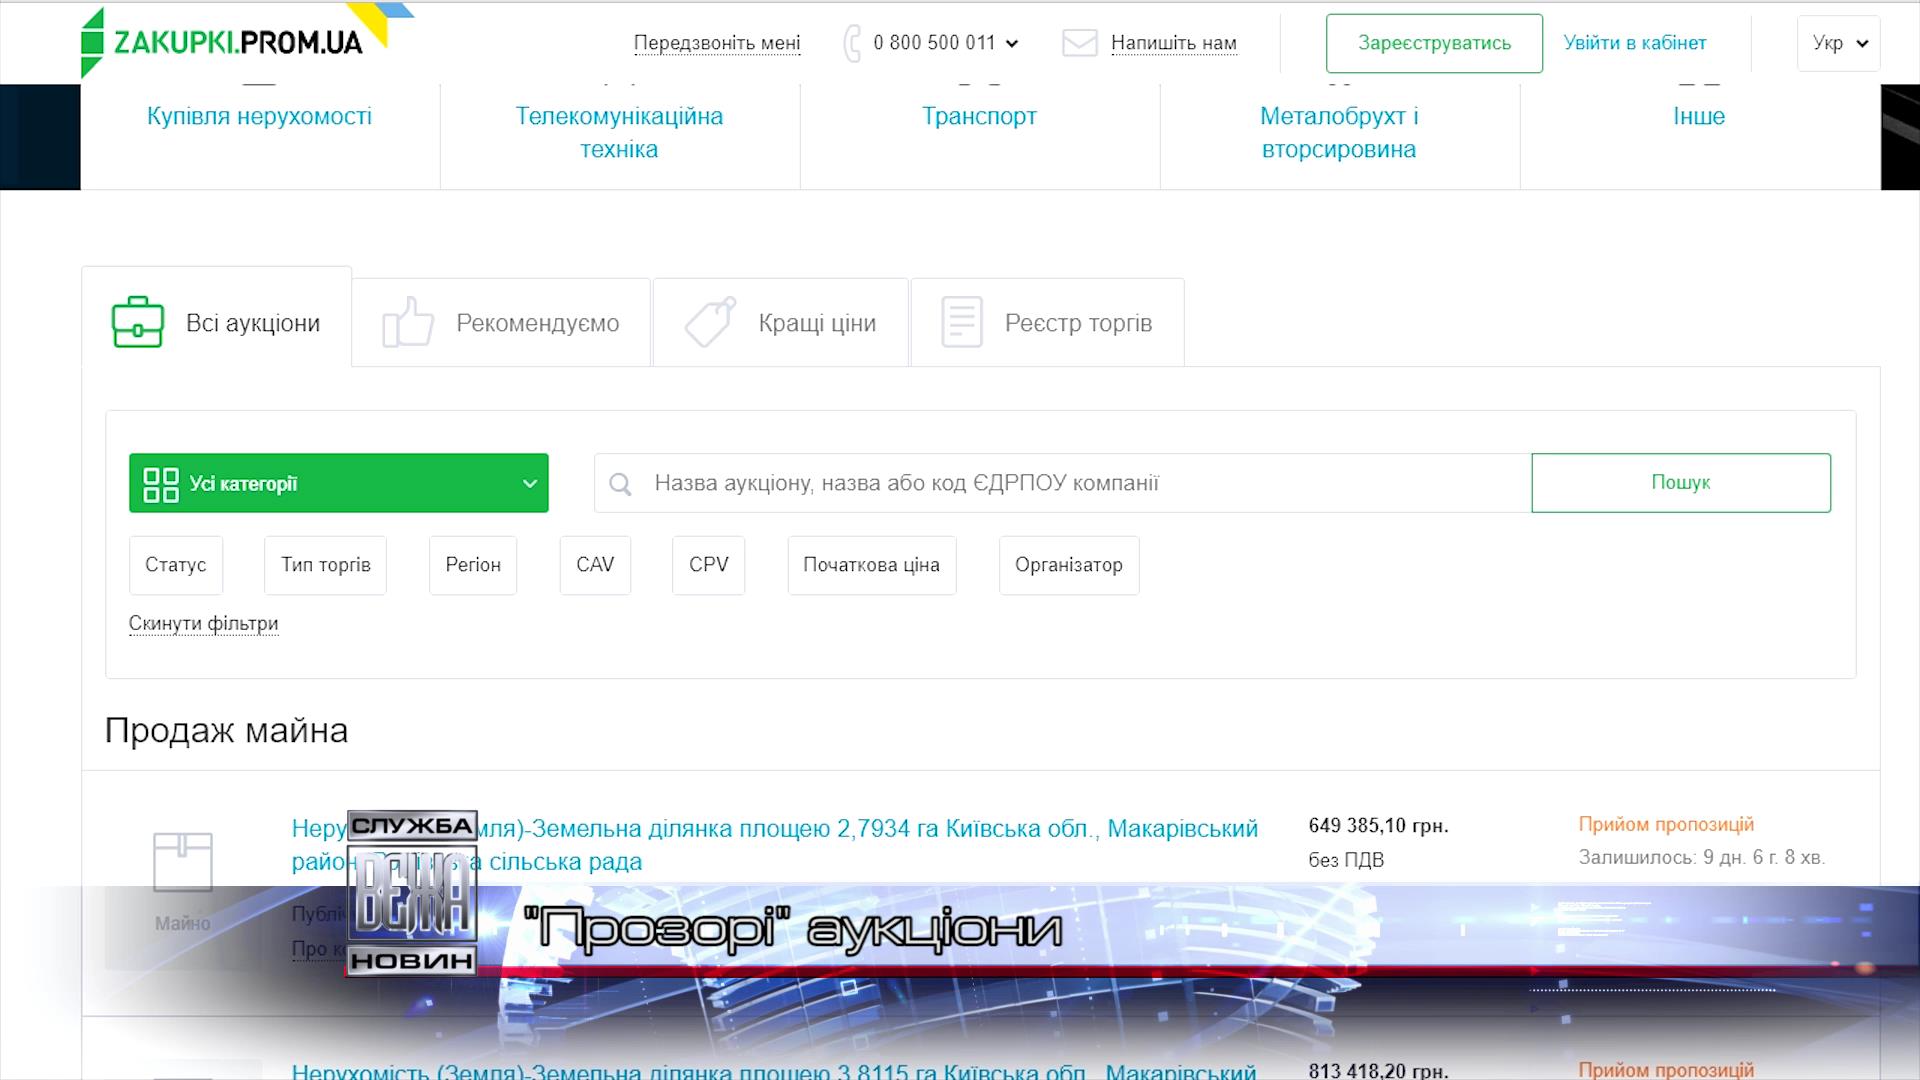Image resolution: width=1920 pixels, height=1080 pixels.
Task: Open the Організатор filter
Action: (1069, 565)
